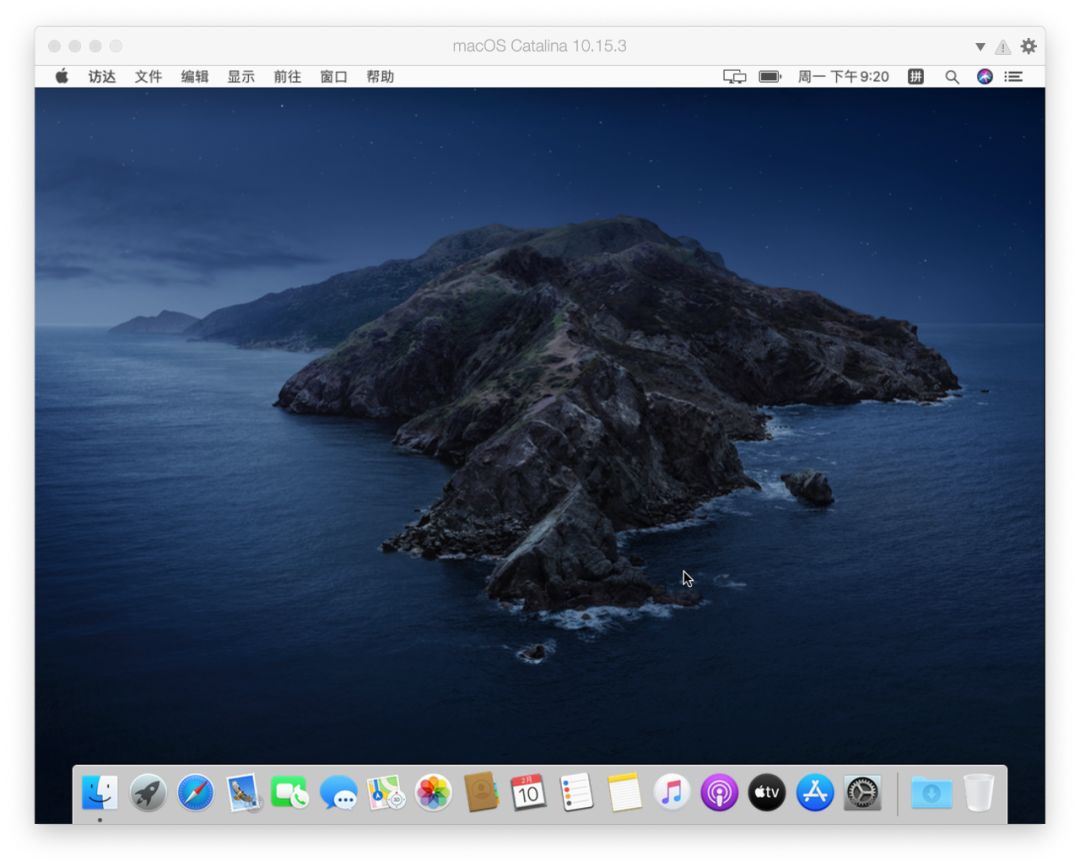The width and height of the screenshot is (1080, 867).
Task: Open Downloads folder stack in Dock
Action: click(931, 793)
